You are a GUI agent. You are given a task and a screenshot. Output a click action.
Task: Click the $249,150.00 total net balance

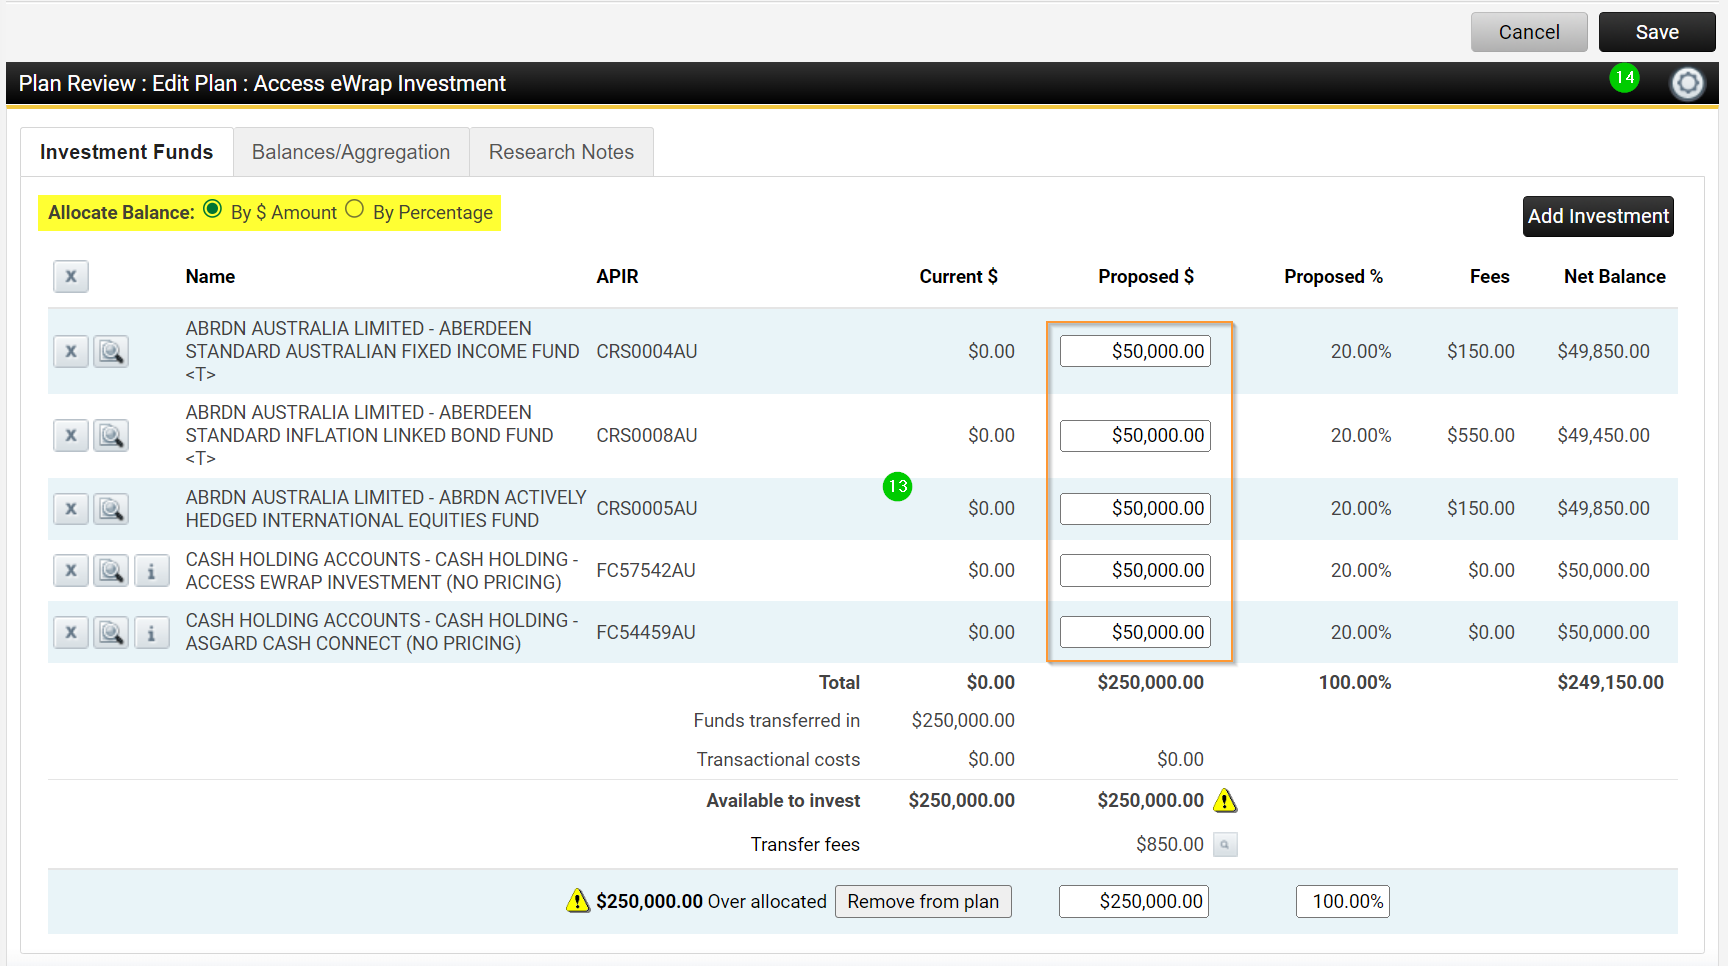1610,682
